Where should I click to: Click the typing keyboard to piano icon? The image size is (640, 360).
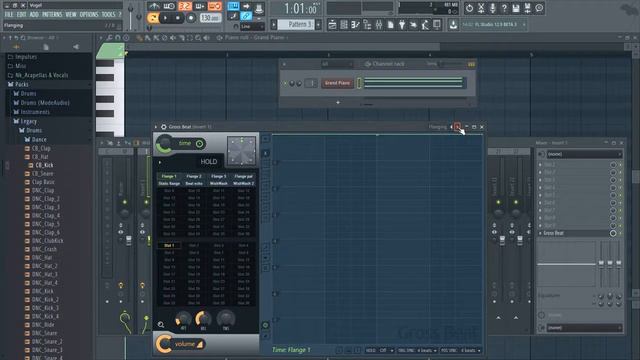(233, 6)
